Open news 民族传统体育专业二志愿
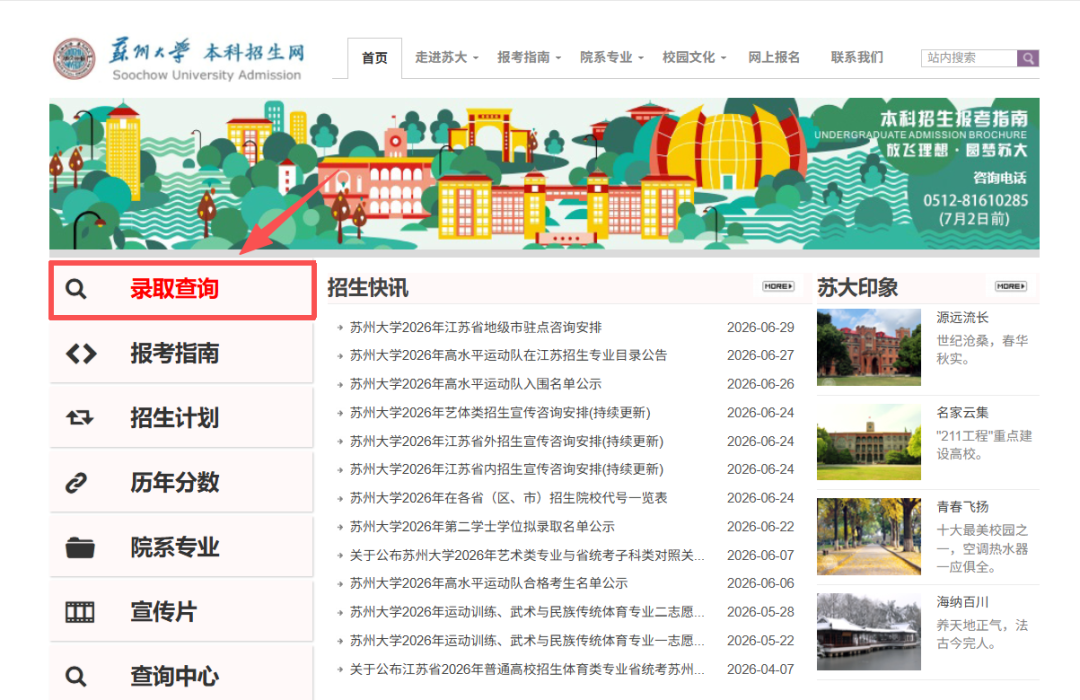1080x700 pixels. [527, 612]
